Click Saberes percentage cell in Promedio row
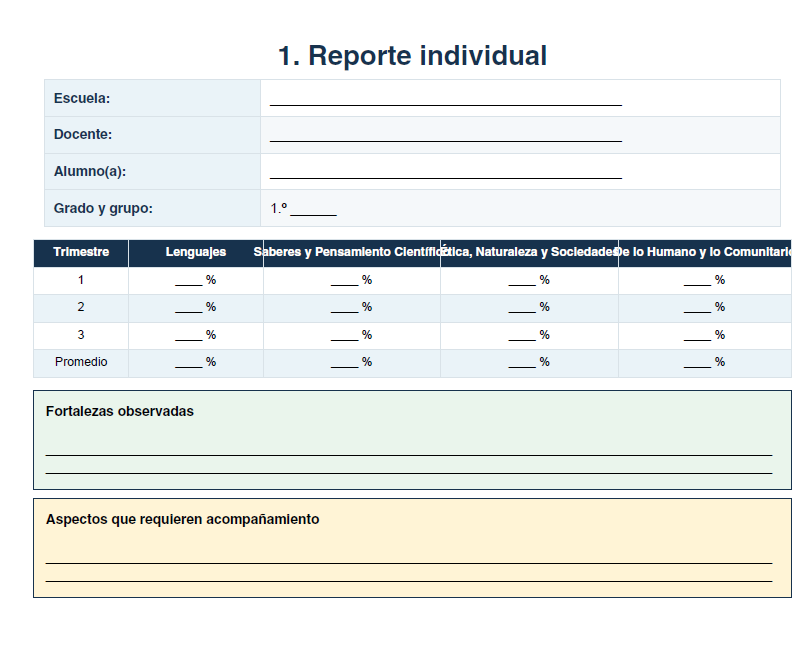This screenshot has height=651, width=810. click(352, 362)
